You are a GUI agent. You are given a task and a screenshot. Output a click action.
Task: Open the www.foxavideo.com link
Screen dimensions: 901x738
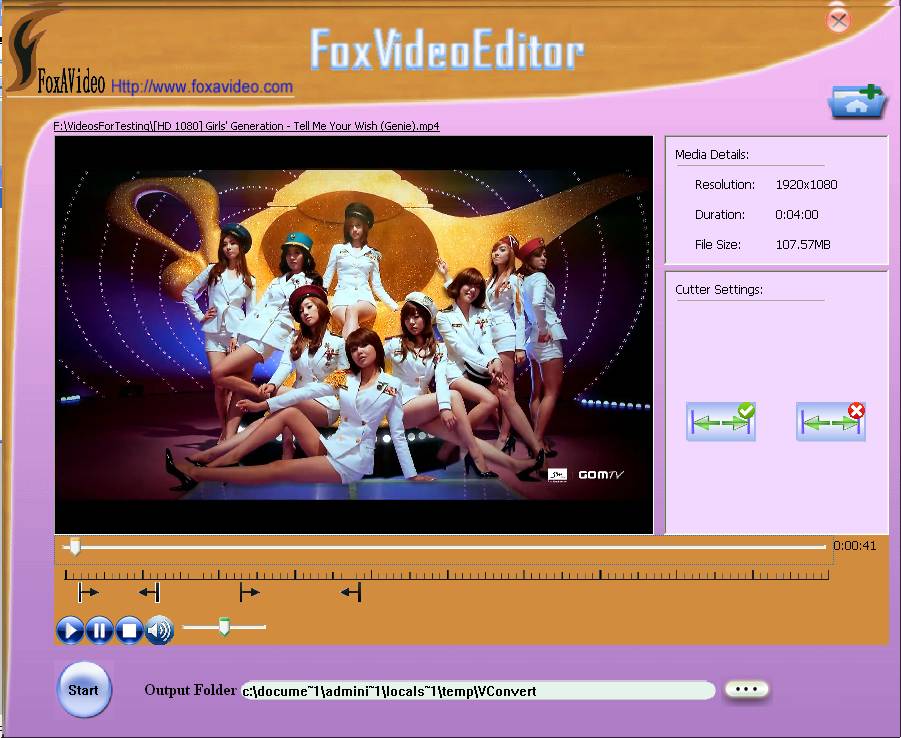click(x=202, y=87)
